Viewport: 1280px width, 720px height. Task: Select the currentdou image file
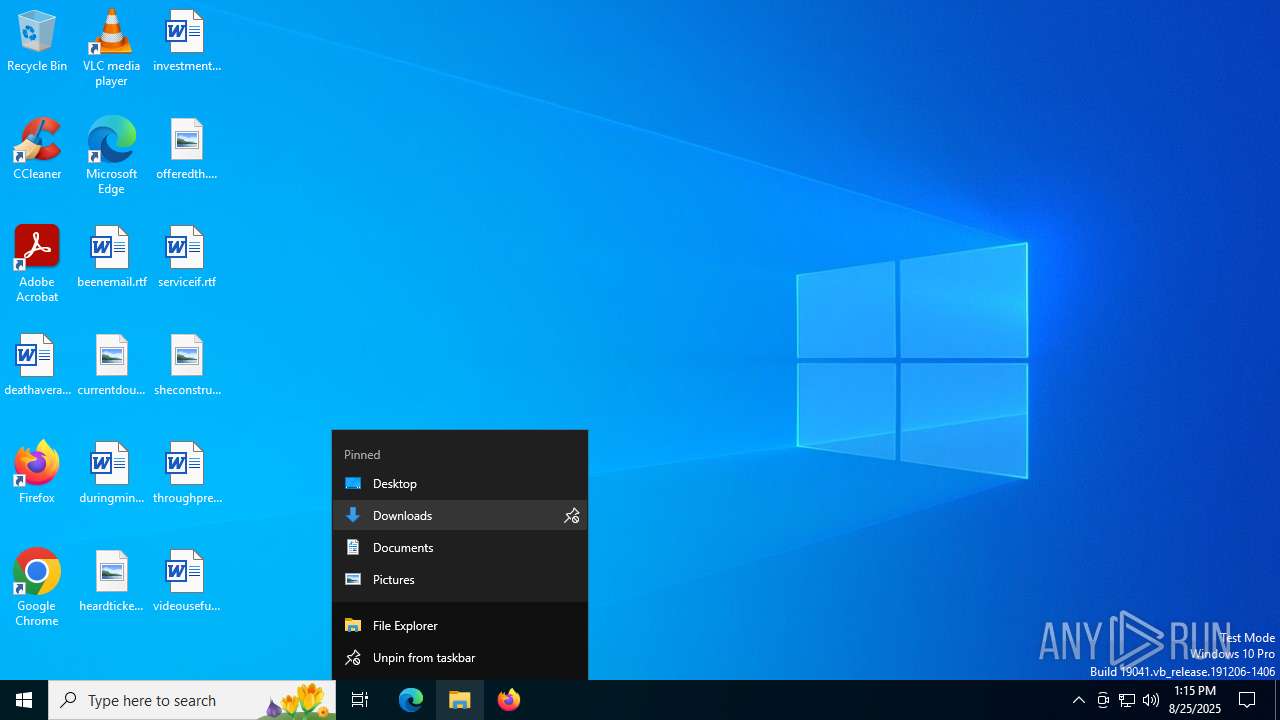coord(111,366)
